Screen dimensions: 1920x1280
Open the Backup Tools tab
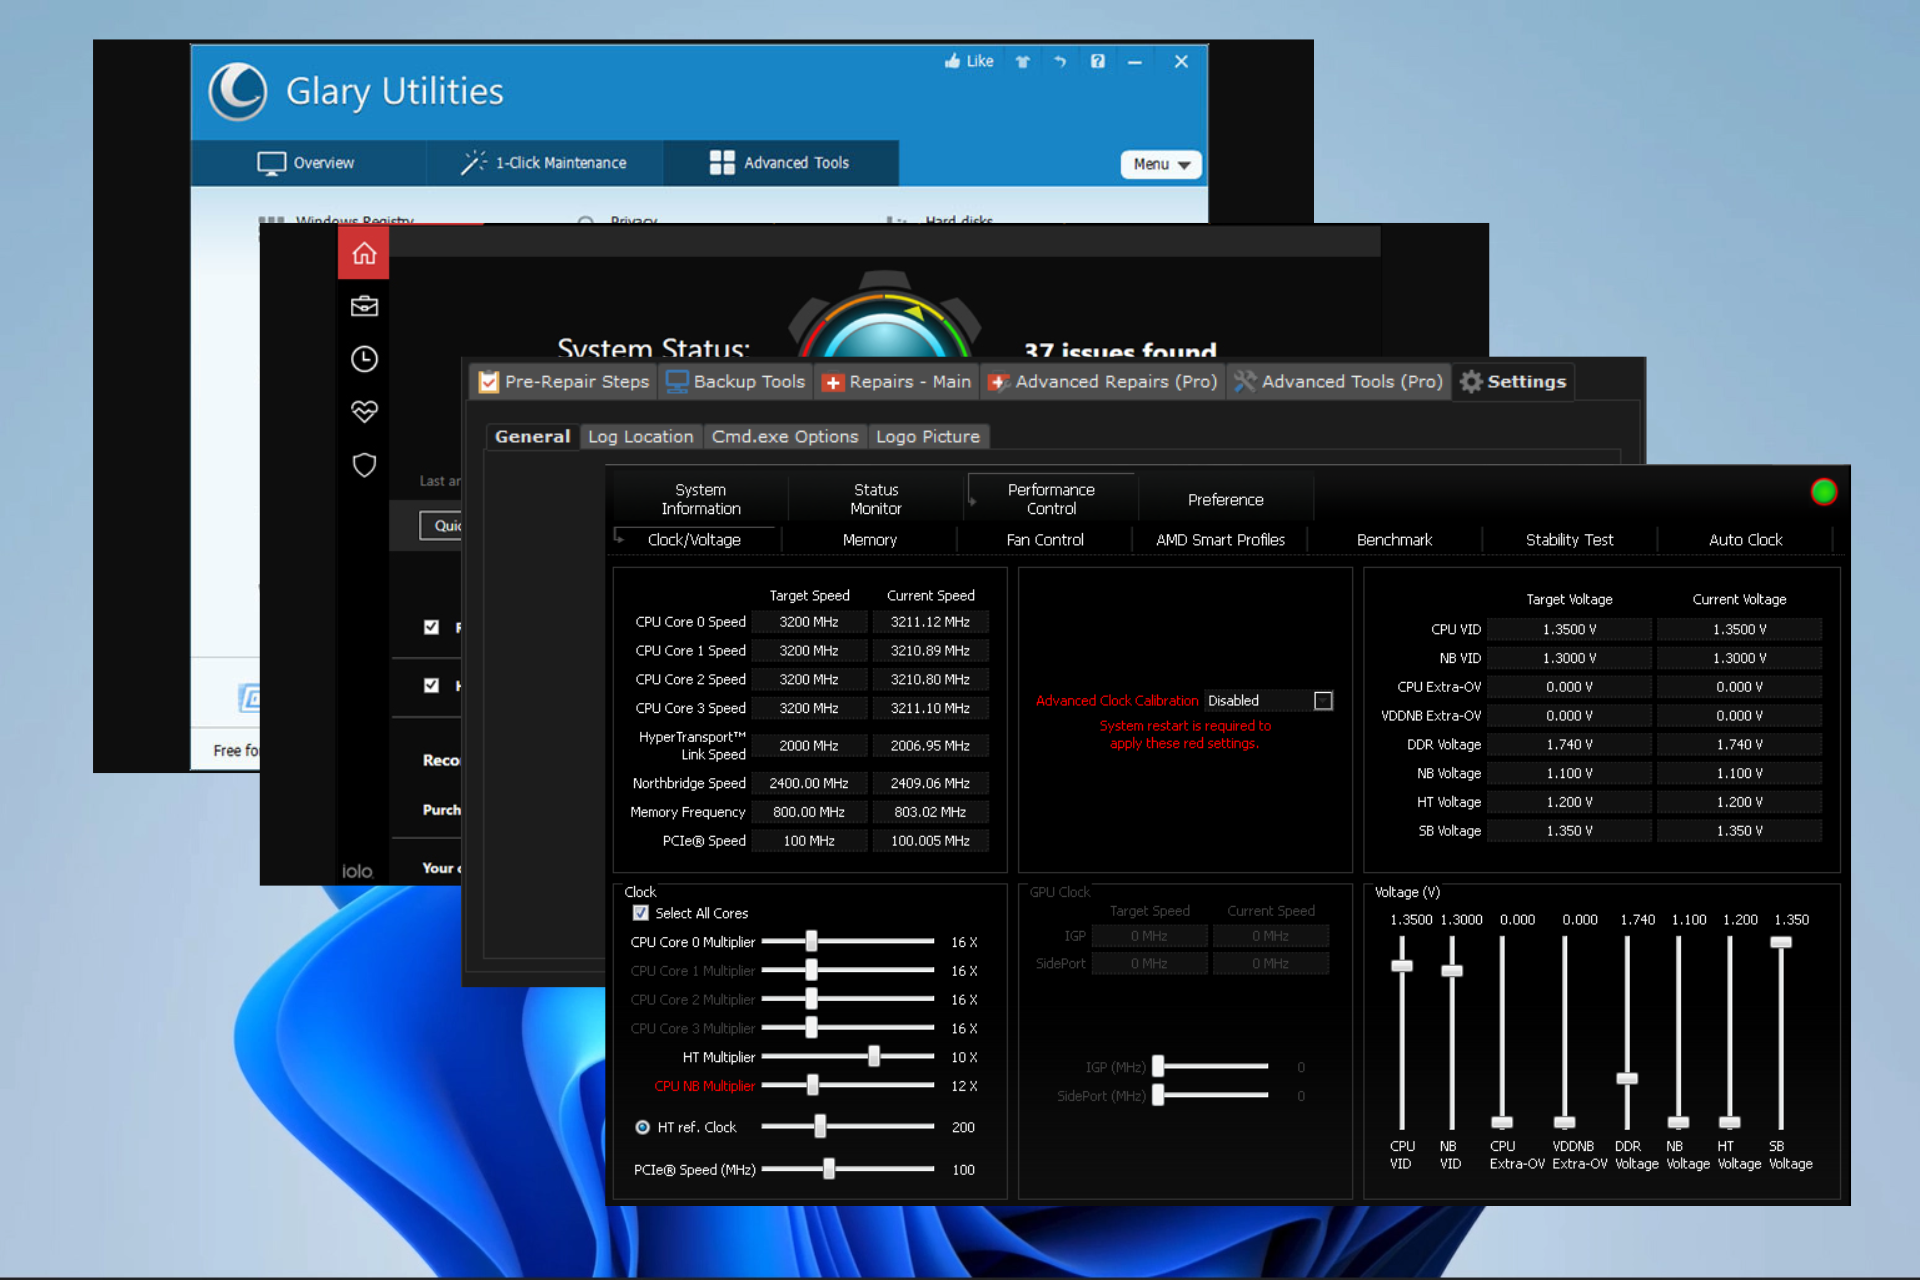pyautogui.click(x=735, y=382)
